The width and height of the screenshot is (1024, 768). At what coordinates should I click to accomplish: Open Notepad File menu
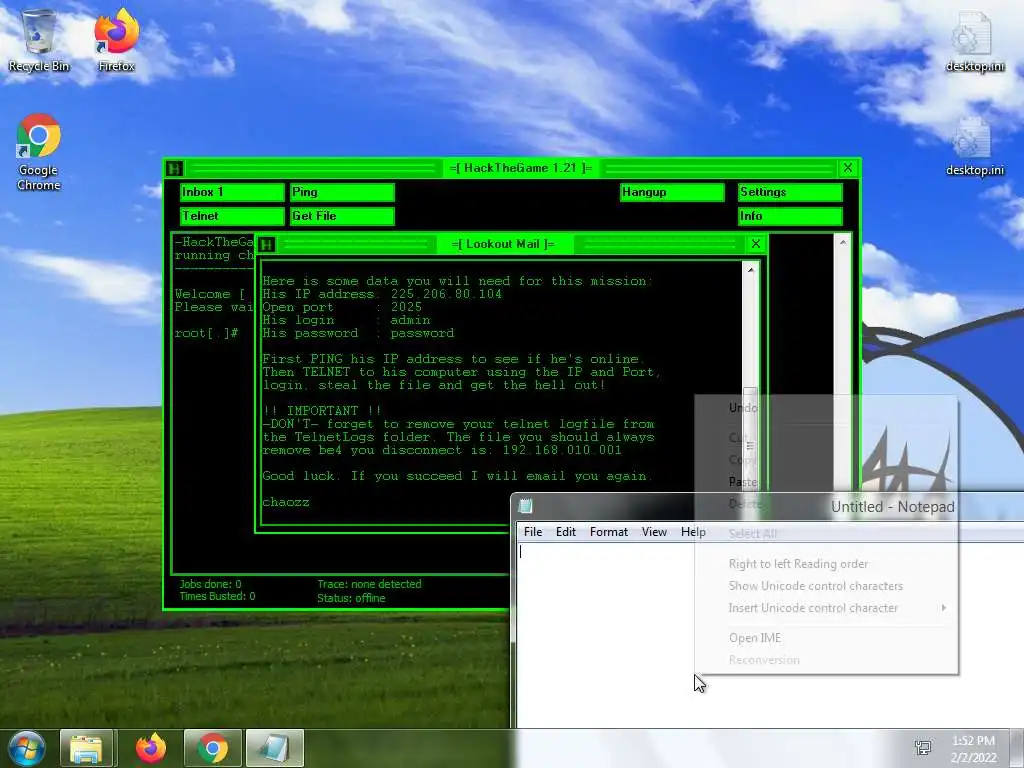coord(533,532)
